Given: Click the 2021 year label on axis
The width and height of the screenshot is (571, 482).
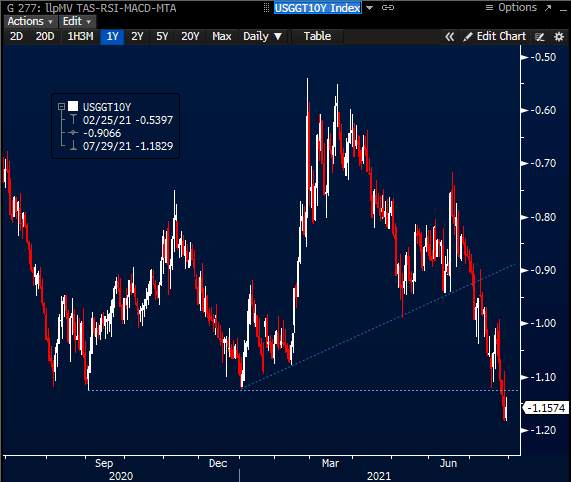Looking at the screenshot, I should click(x=379, y=476).
